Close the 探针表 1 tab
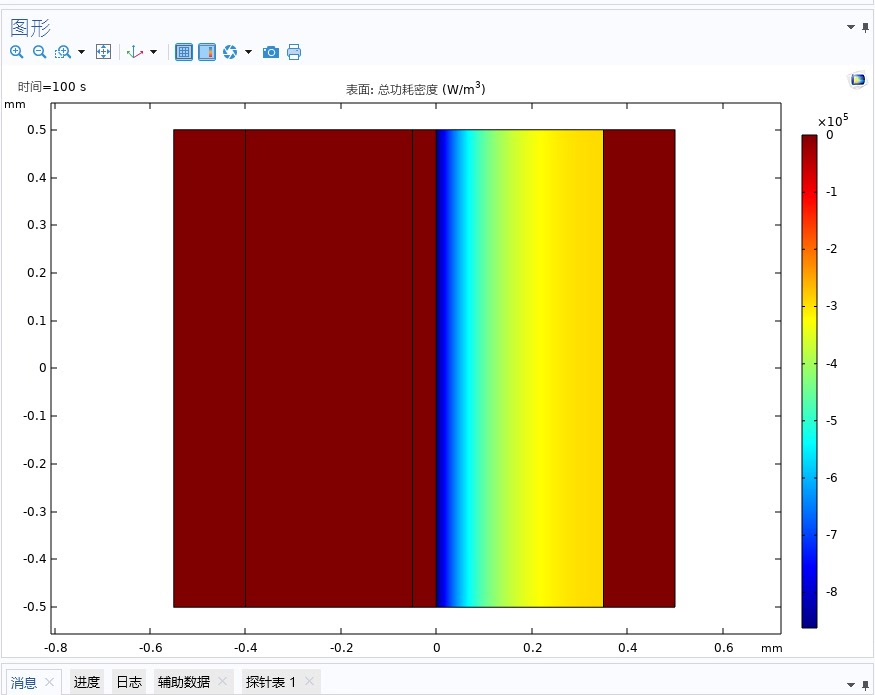Screen dimensions: 875x695 coord(310,682)
